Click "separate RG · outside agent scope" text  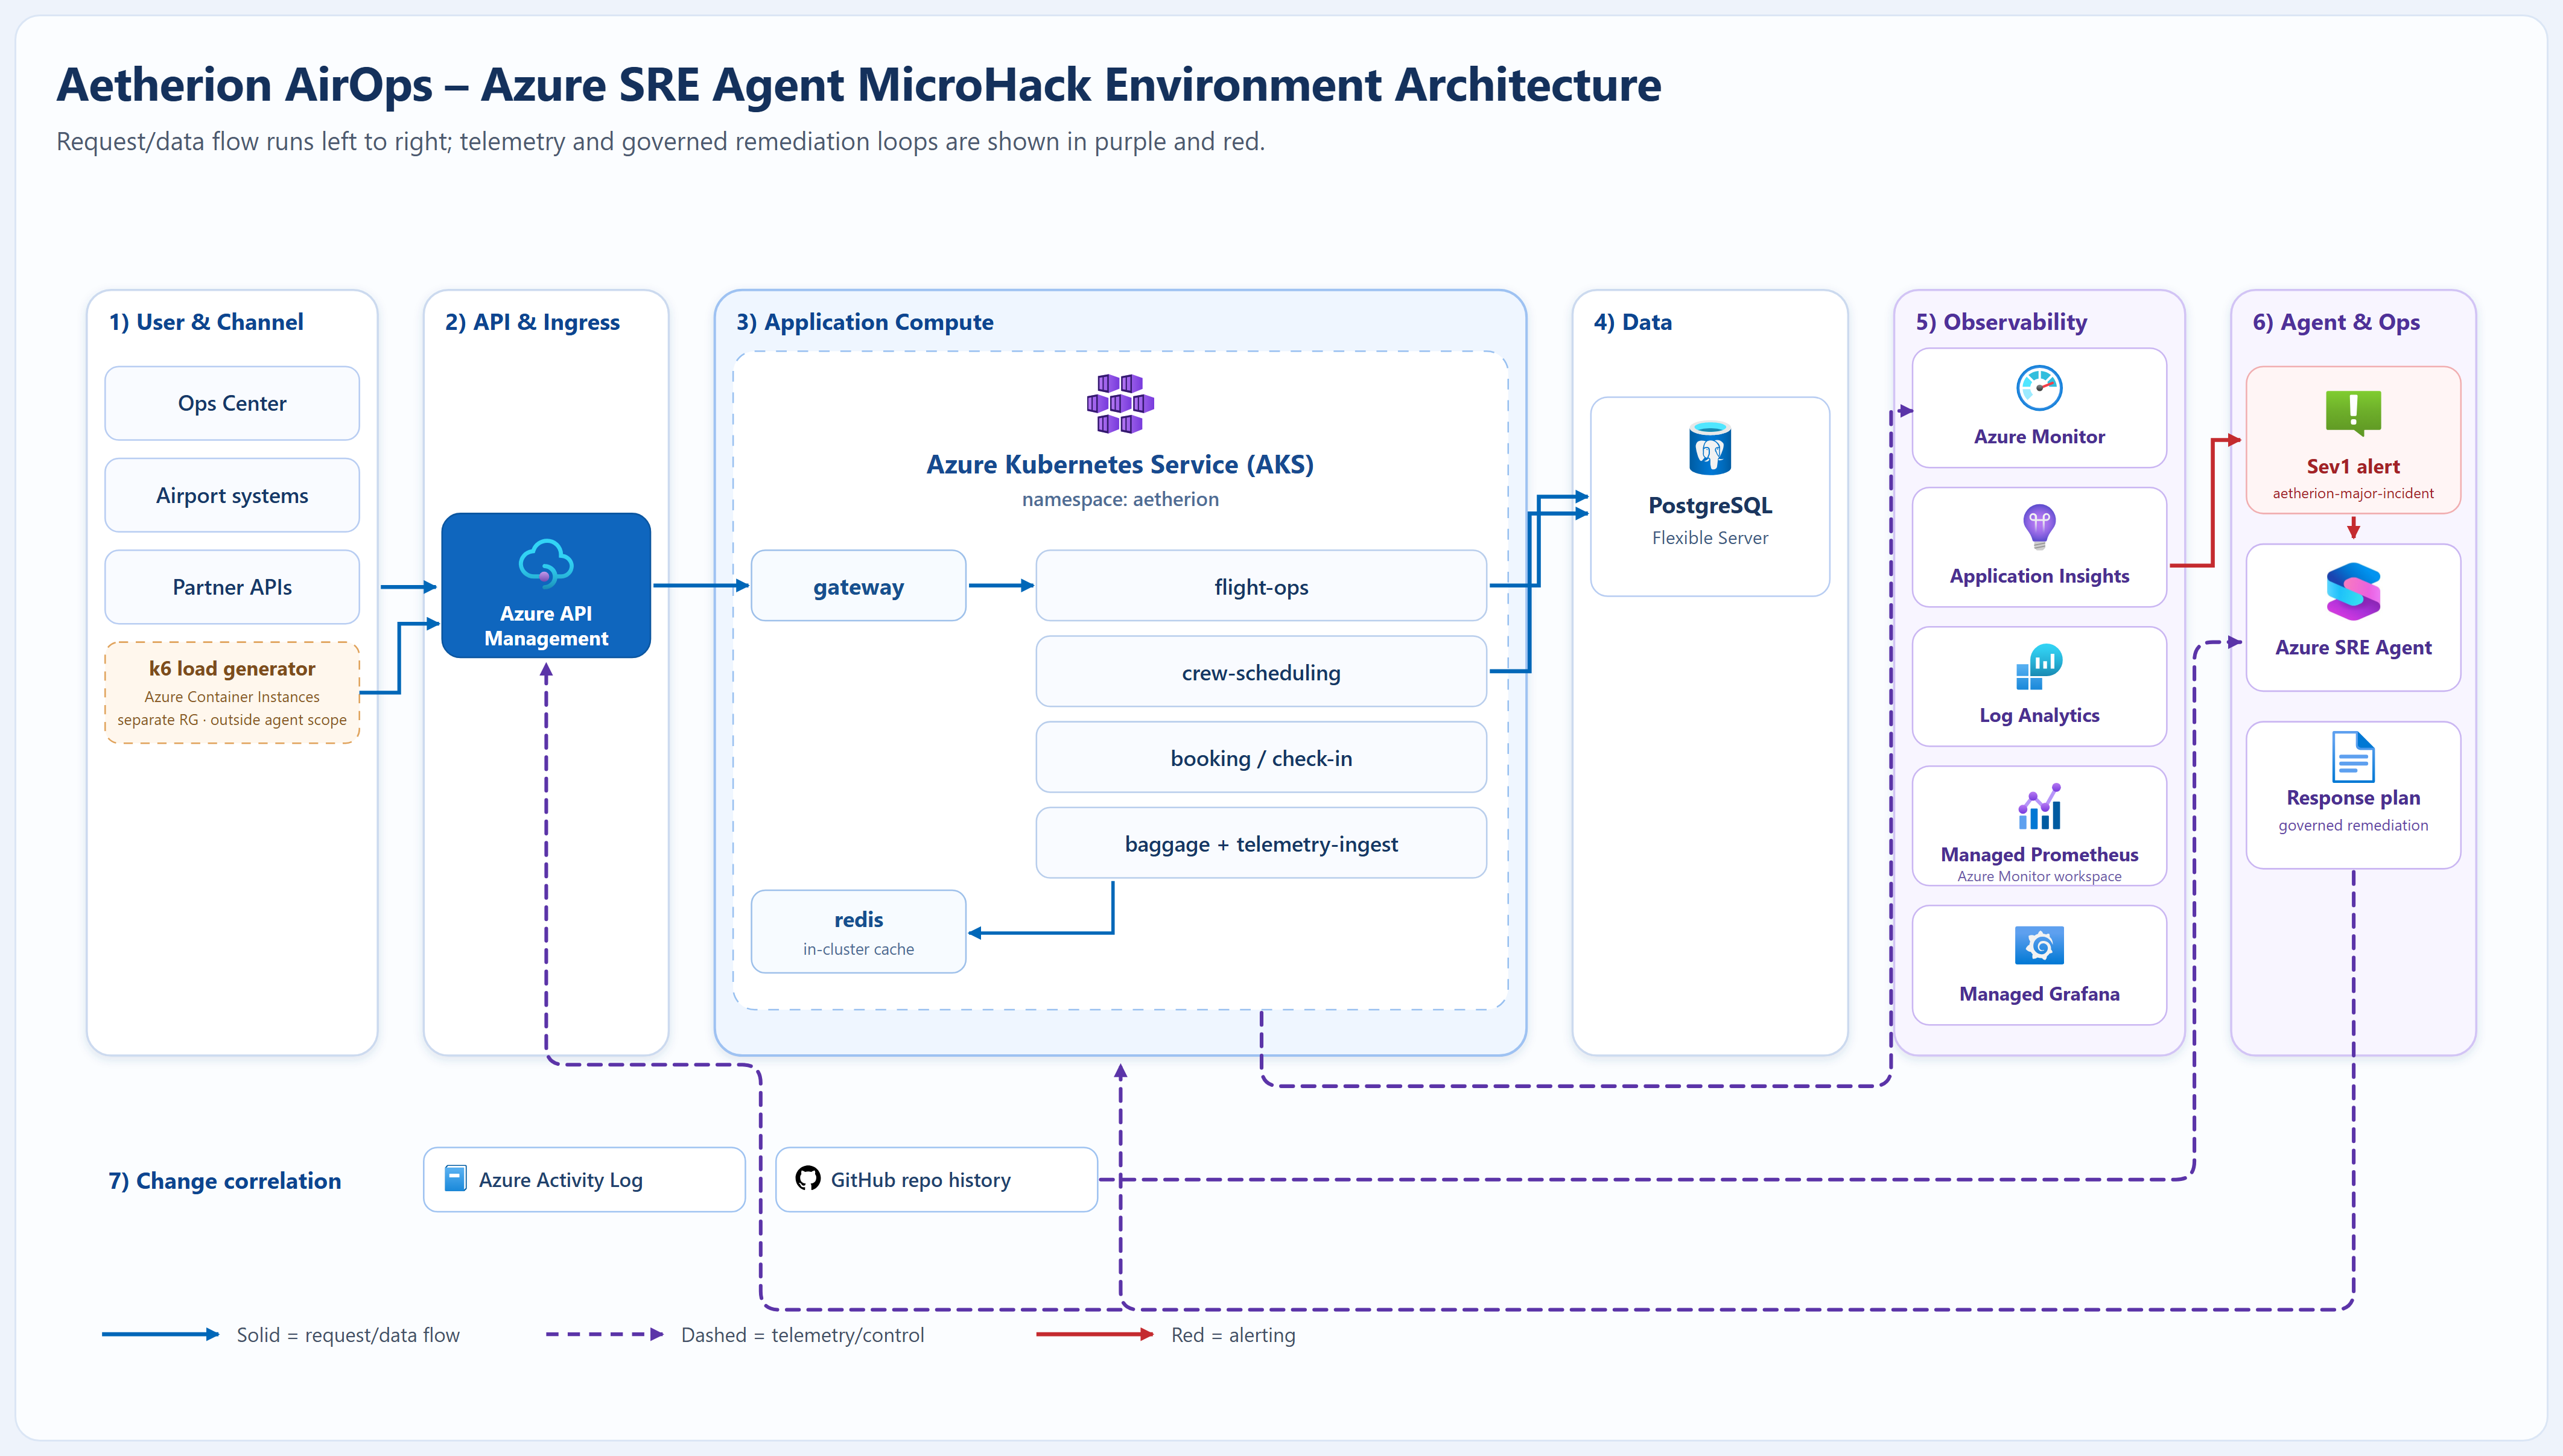click(x=232, y=720)
